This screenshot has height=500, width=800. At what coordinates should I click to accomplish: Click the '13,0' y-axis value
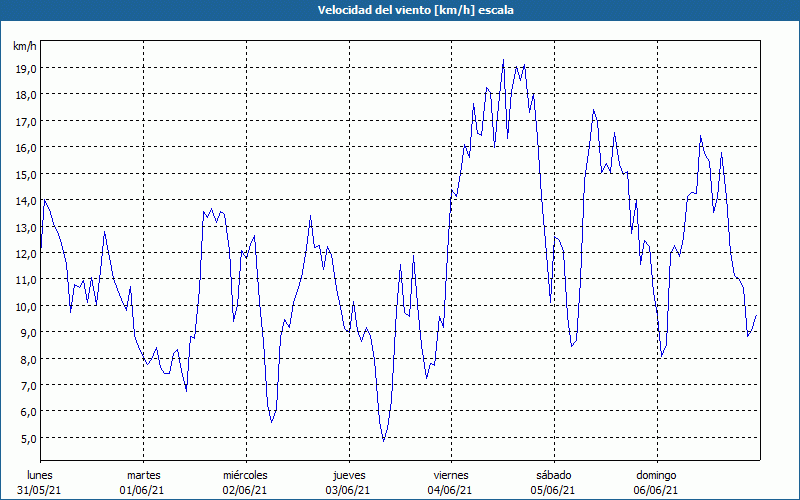pos(26,227)
